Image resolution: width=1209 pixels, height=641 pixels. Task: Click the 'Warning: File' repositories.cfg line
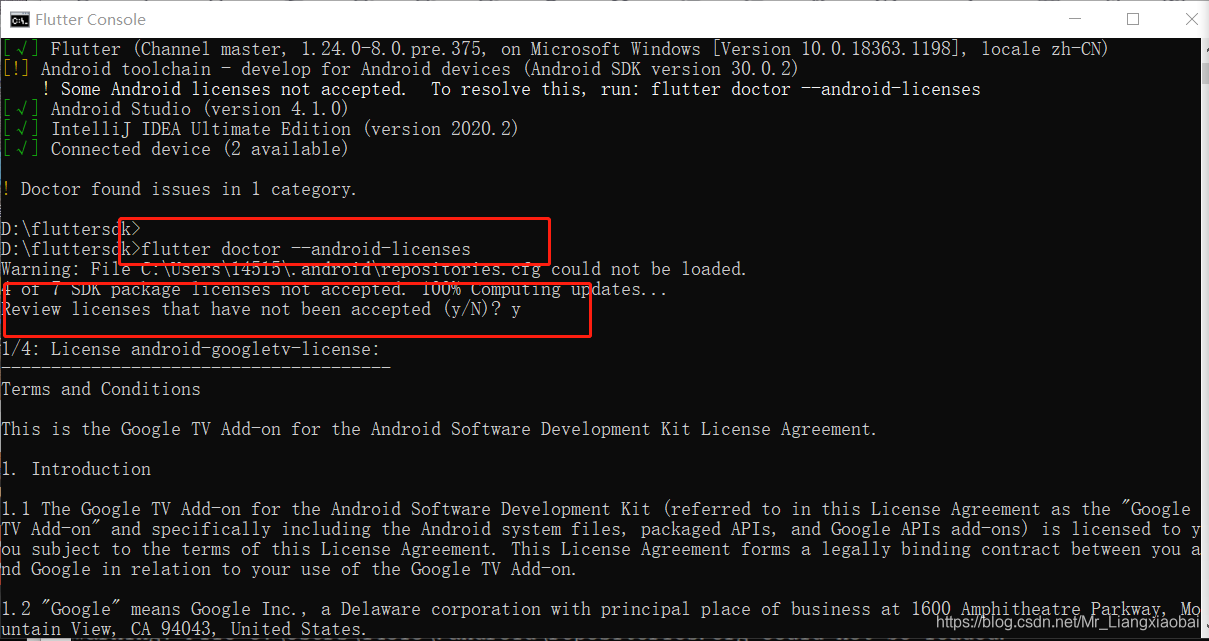click(374, 269)
